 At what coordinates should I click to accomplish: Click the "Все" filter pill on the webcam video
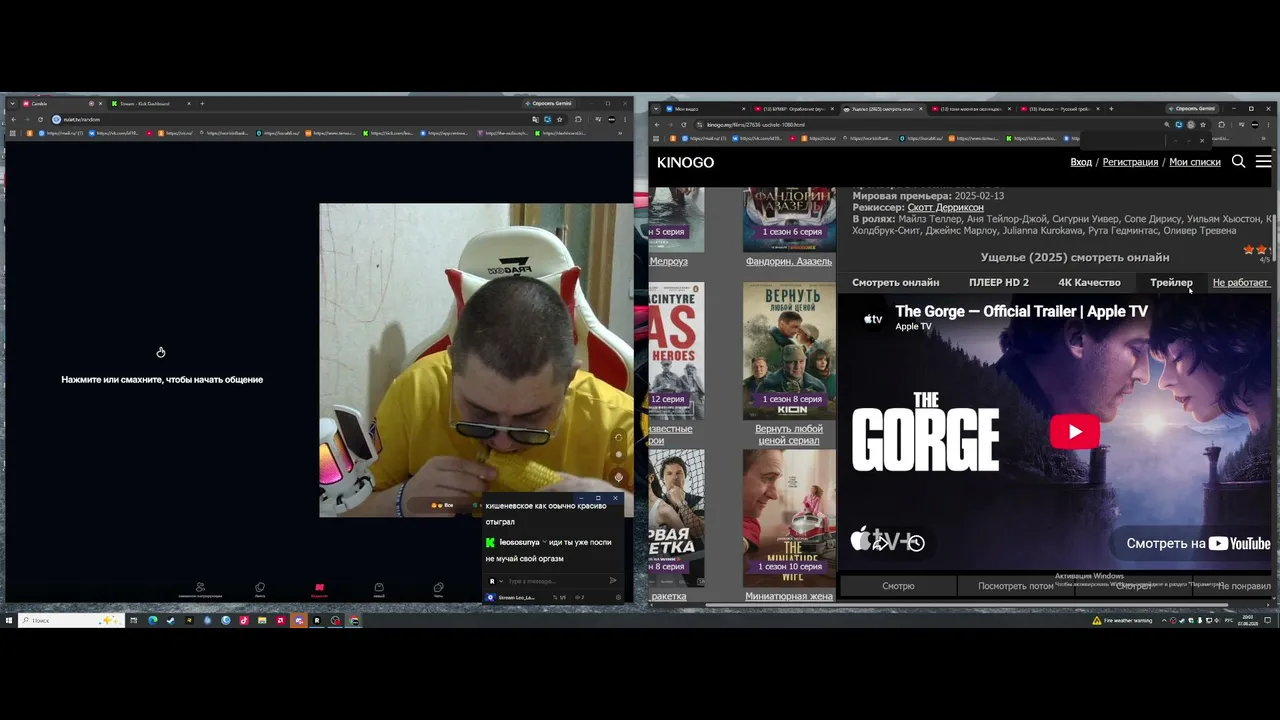(x=443, y=506)
